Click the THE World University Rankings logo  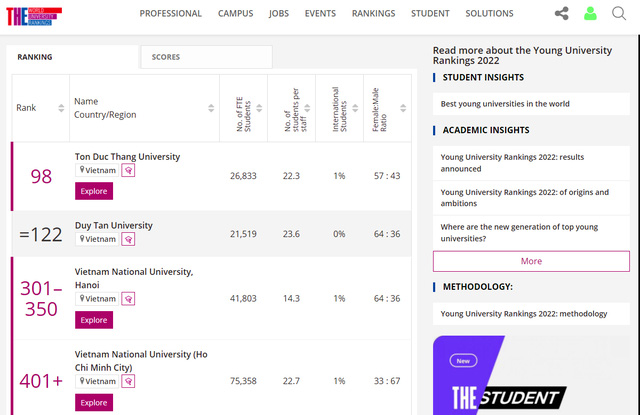34,16
